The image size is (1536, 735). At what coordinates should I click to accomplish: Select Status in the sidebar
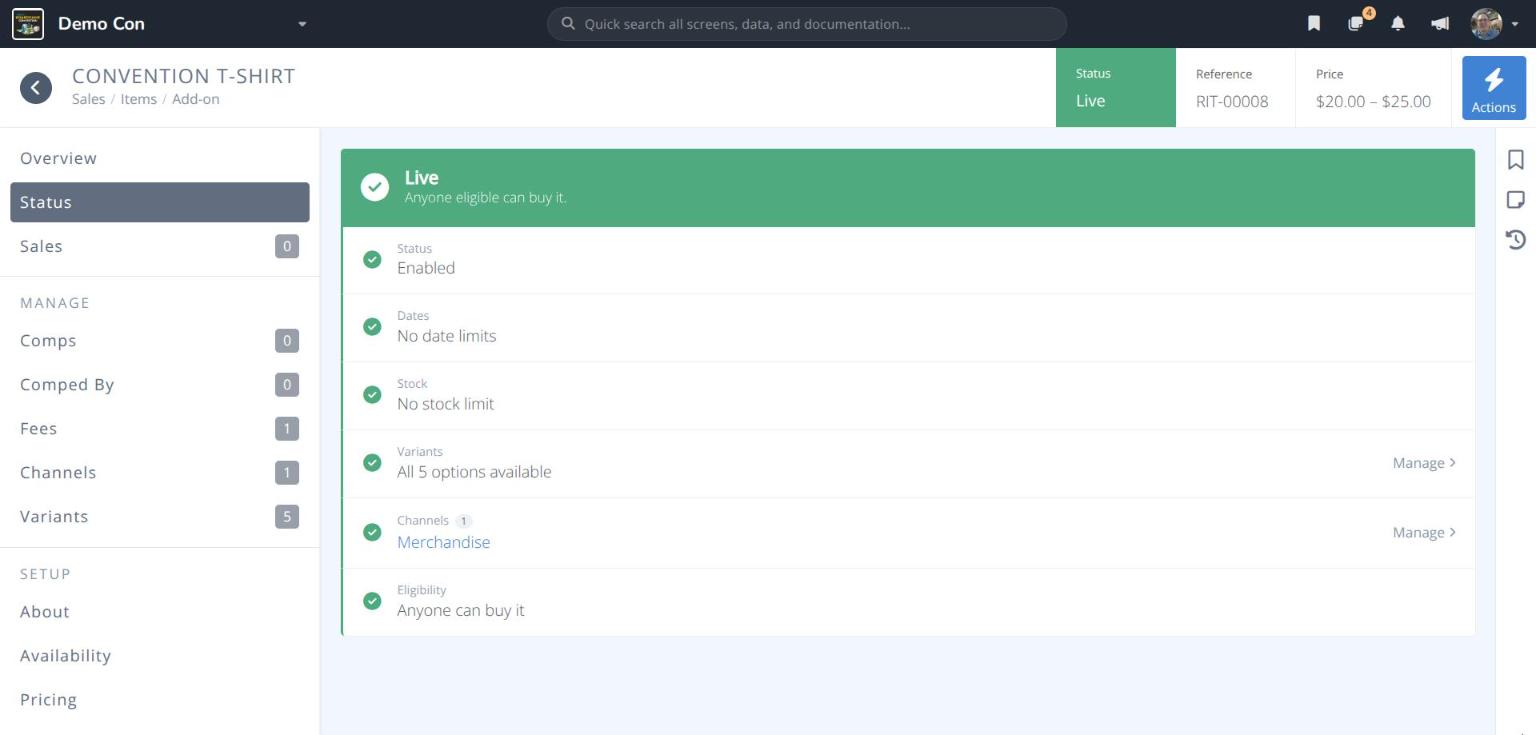[x=160, y=202]
